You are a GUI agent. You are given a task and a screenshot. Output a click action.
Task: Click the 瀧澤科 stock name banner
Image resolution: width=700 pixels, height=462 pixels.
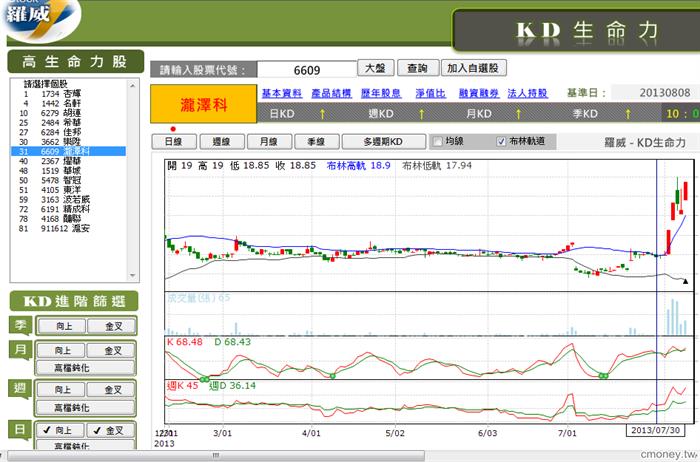click(204, 104)
